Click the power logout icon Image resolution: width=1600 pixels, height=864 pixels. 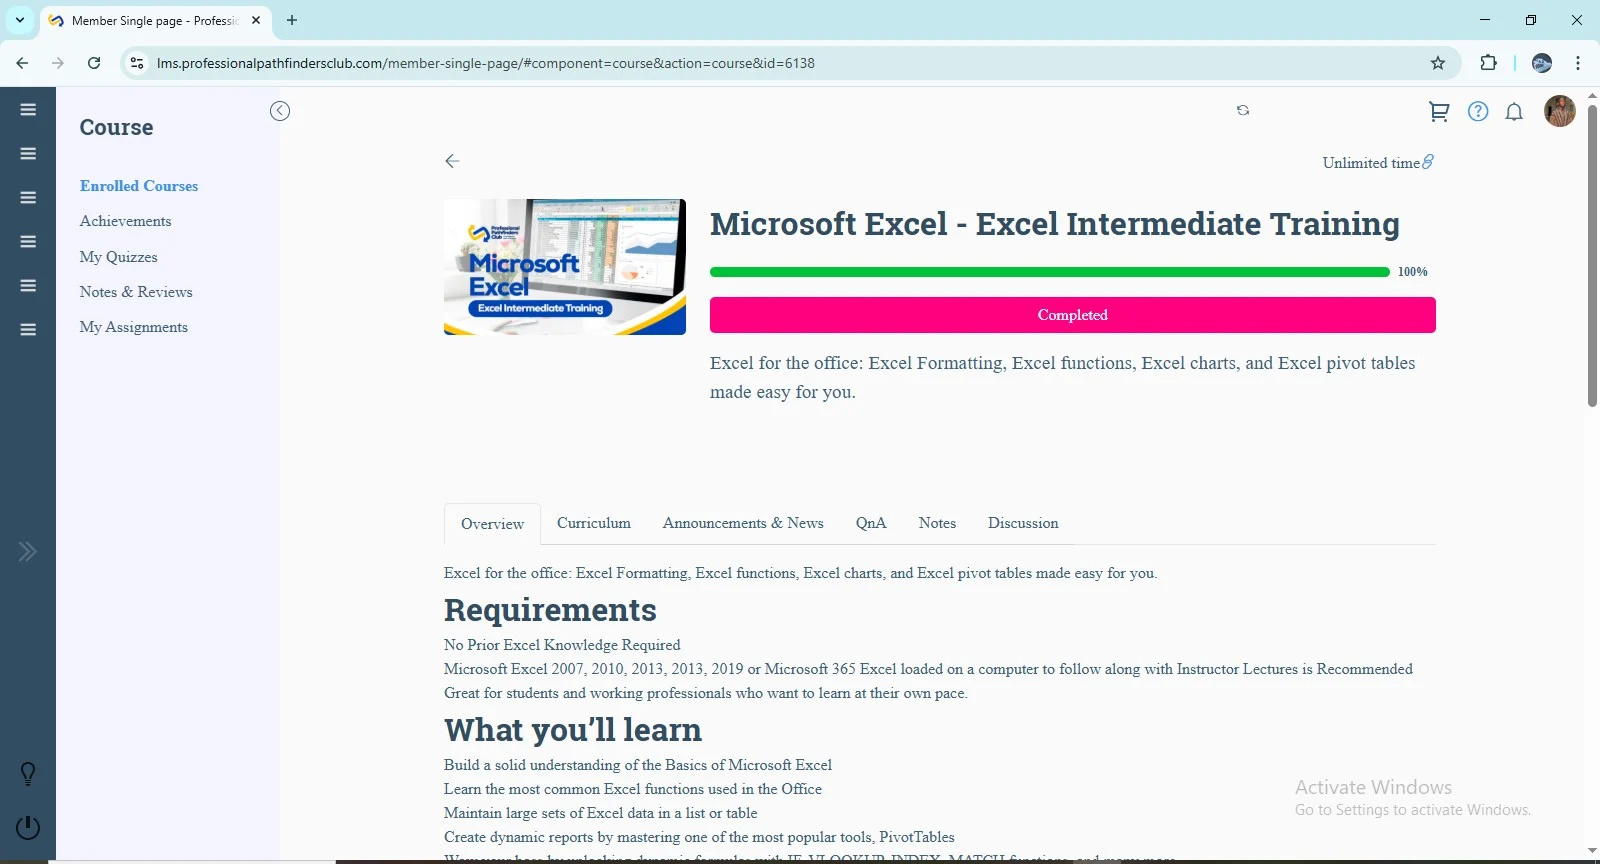tap(28, 827)
